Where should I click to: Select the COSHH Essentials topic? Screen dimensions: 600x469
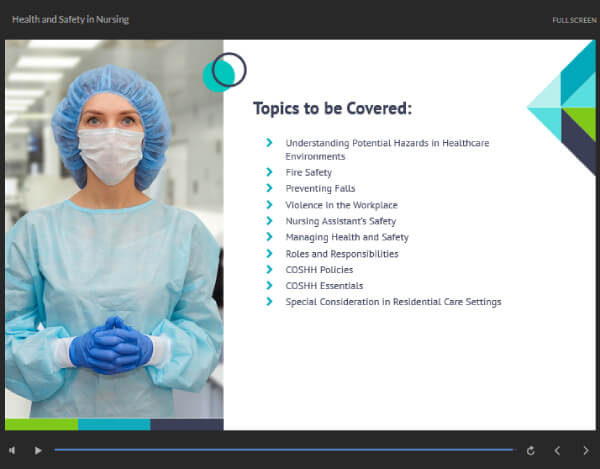324,286
